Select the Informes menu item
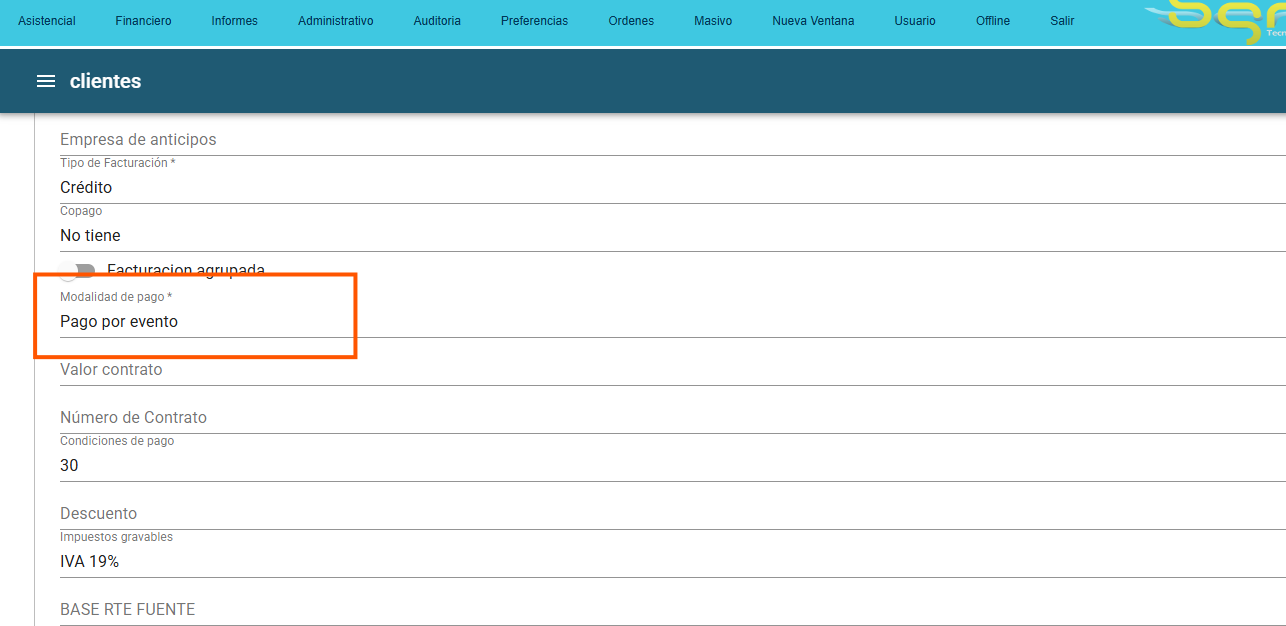This screenshot has width=1286, height=626. 234,21
